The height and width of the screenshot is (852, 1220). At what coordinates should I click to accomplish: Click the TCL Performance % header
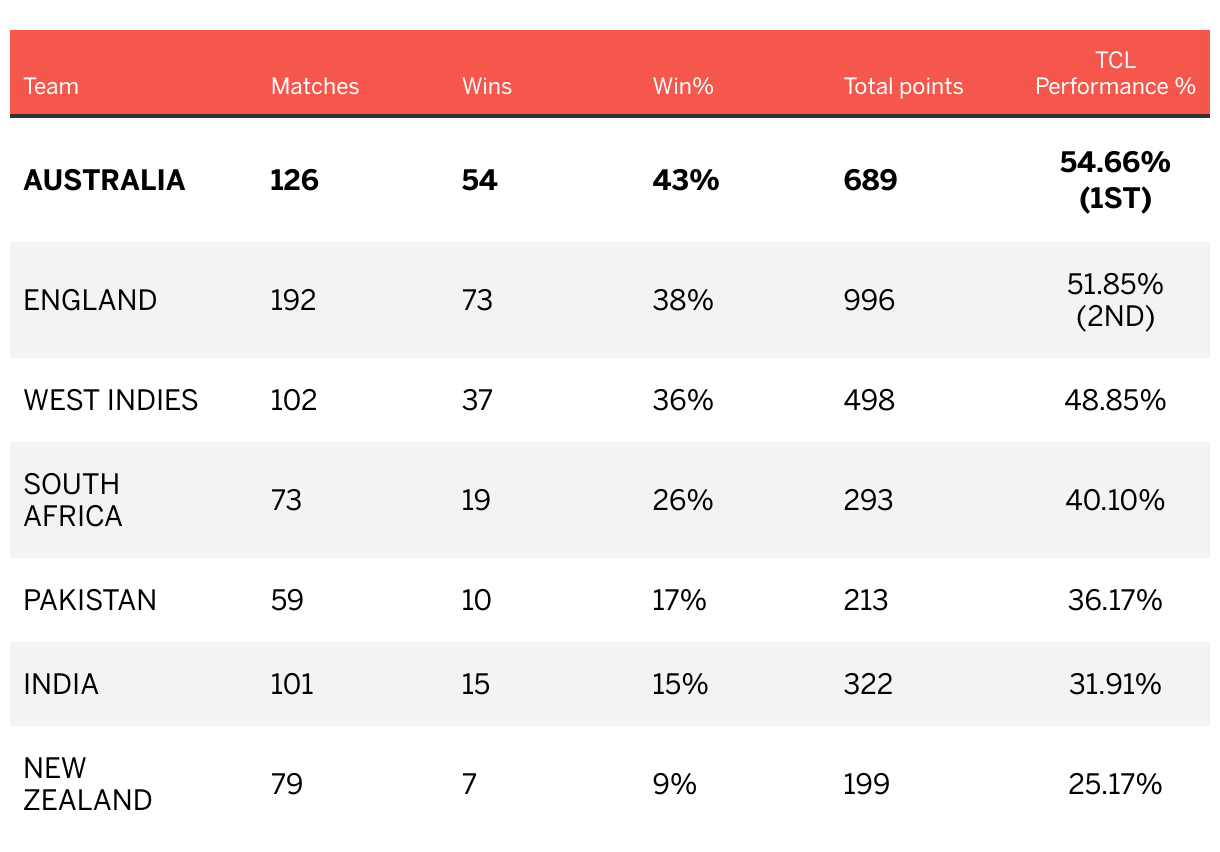pyautogui.click(x=1115, y=73)
